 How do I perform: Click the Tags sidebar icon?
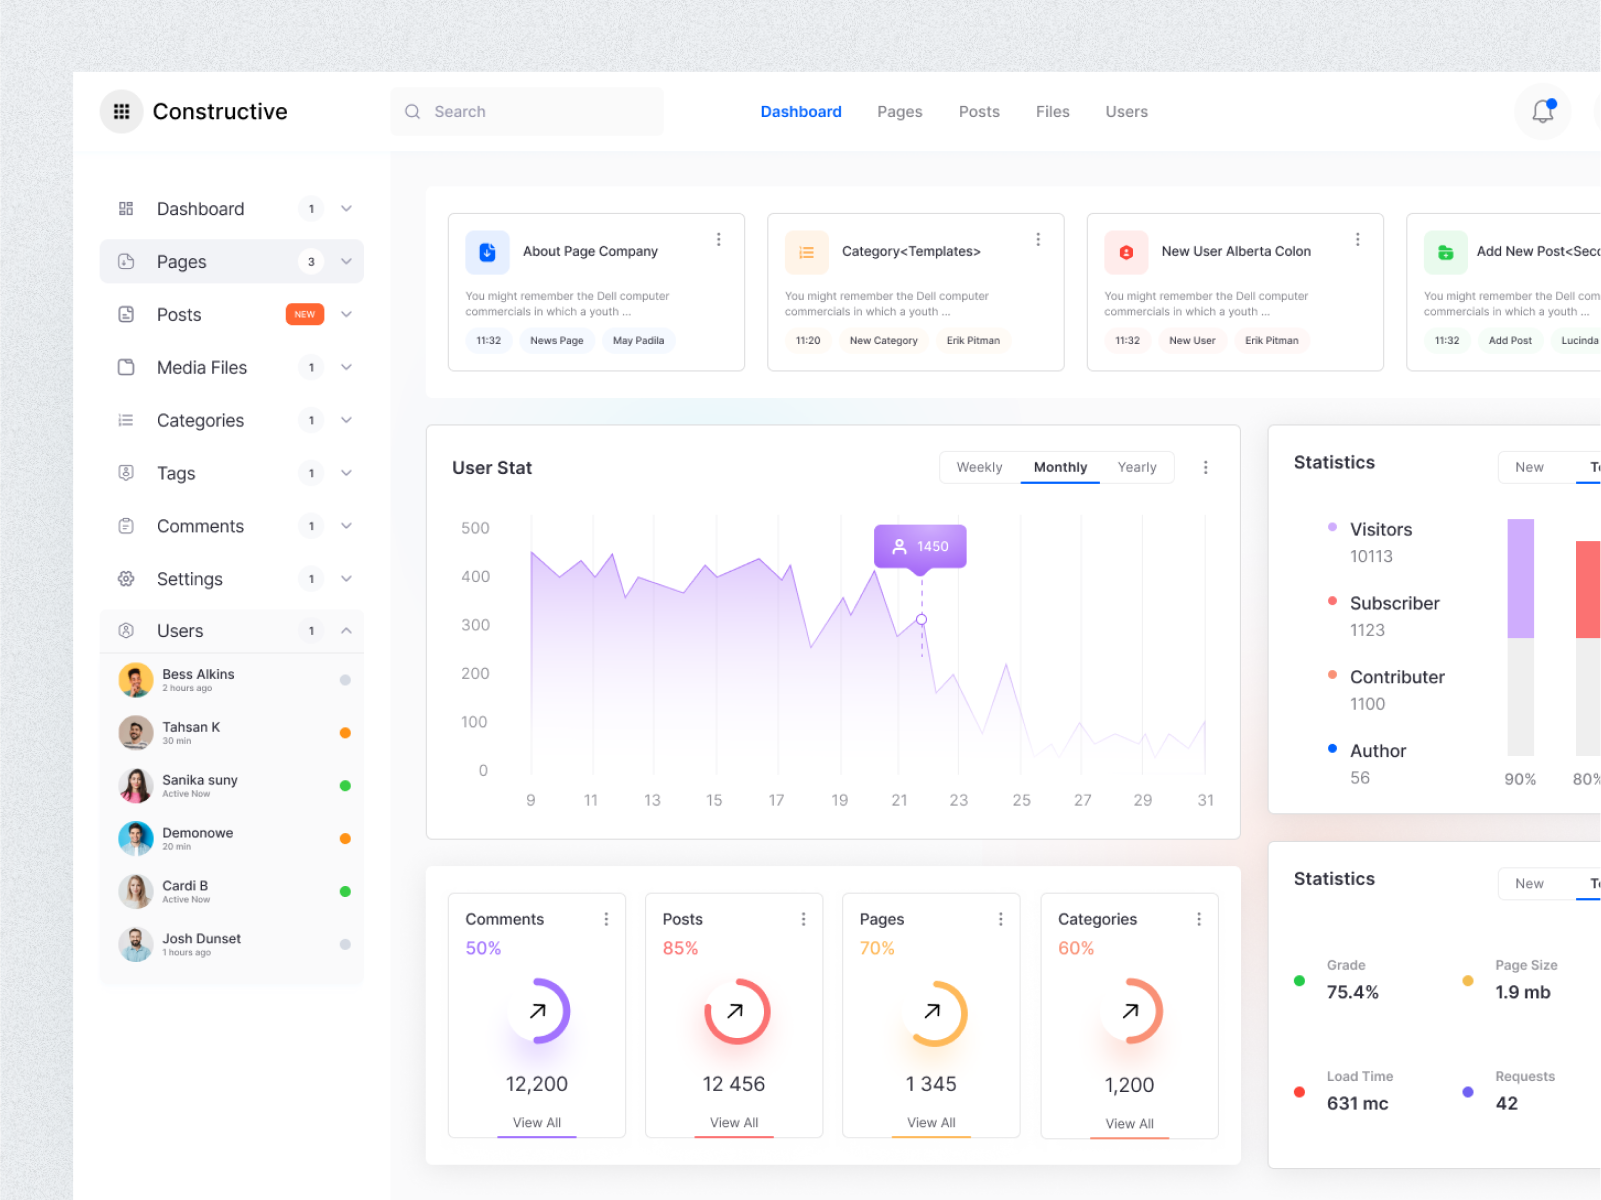coord(125,473)
